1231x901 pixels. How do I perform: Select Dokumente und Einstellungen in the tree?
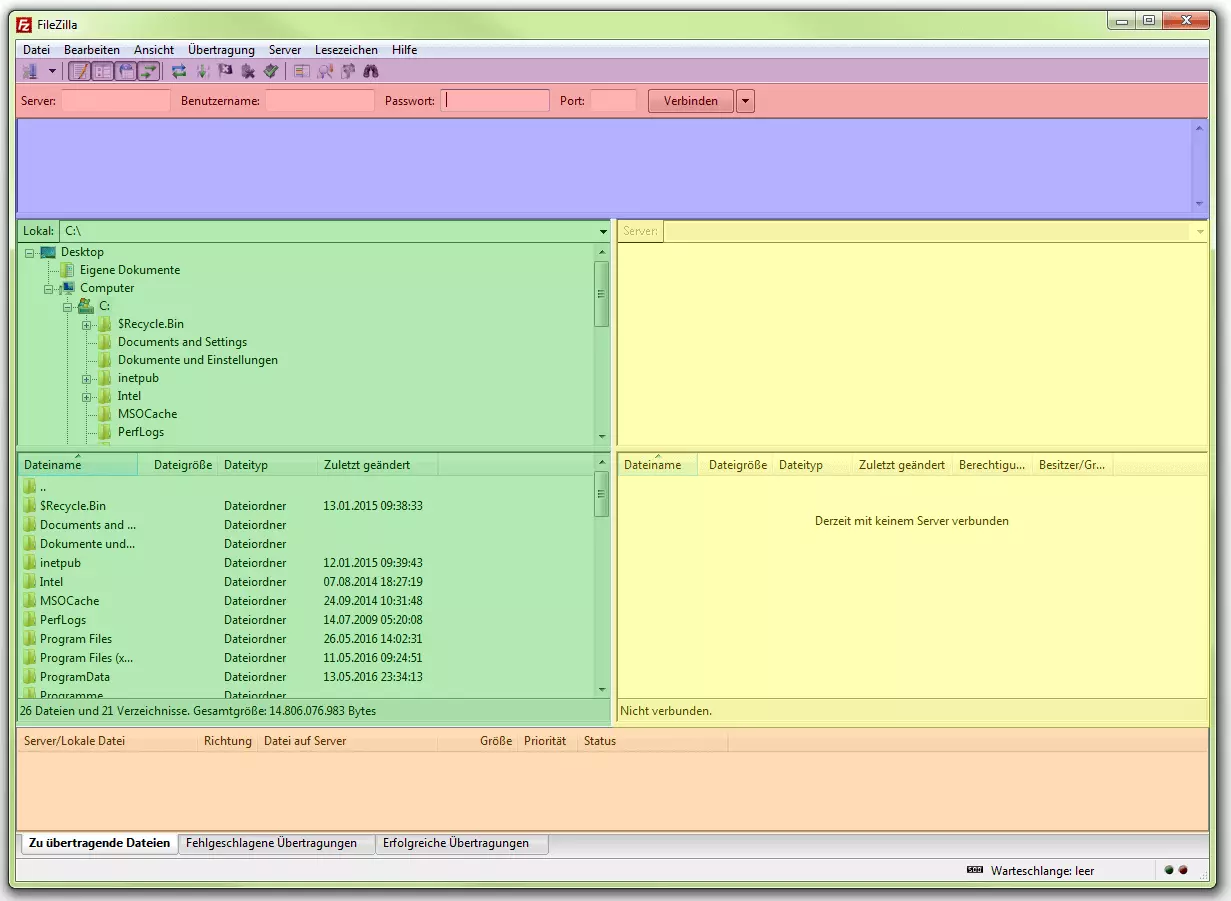pyautogui.click(x=198, y=360)
